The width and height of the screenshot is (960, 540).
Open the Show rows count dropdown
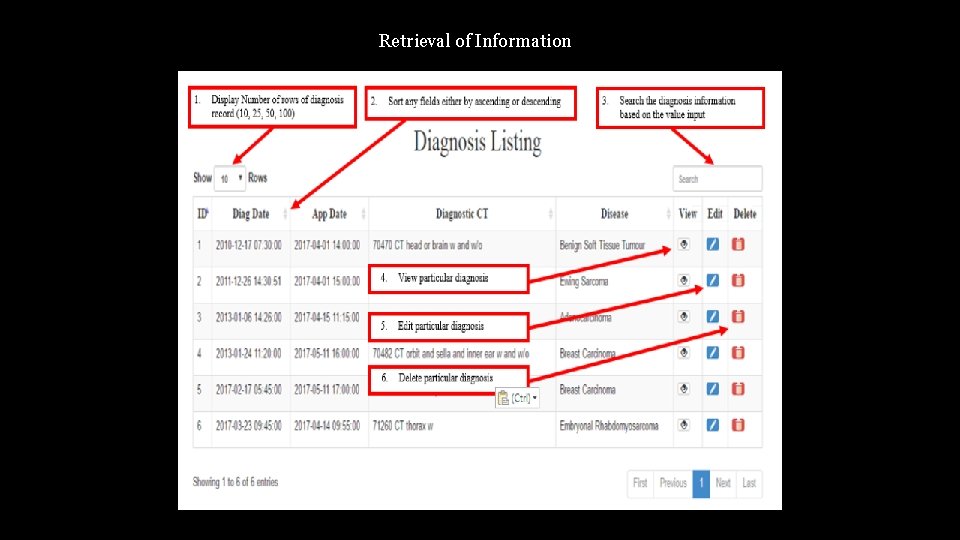coord(230,178)
